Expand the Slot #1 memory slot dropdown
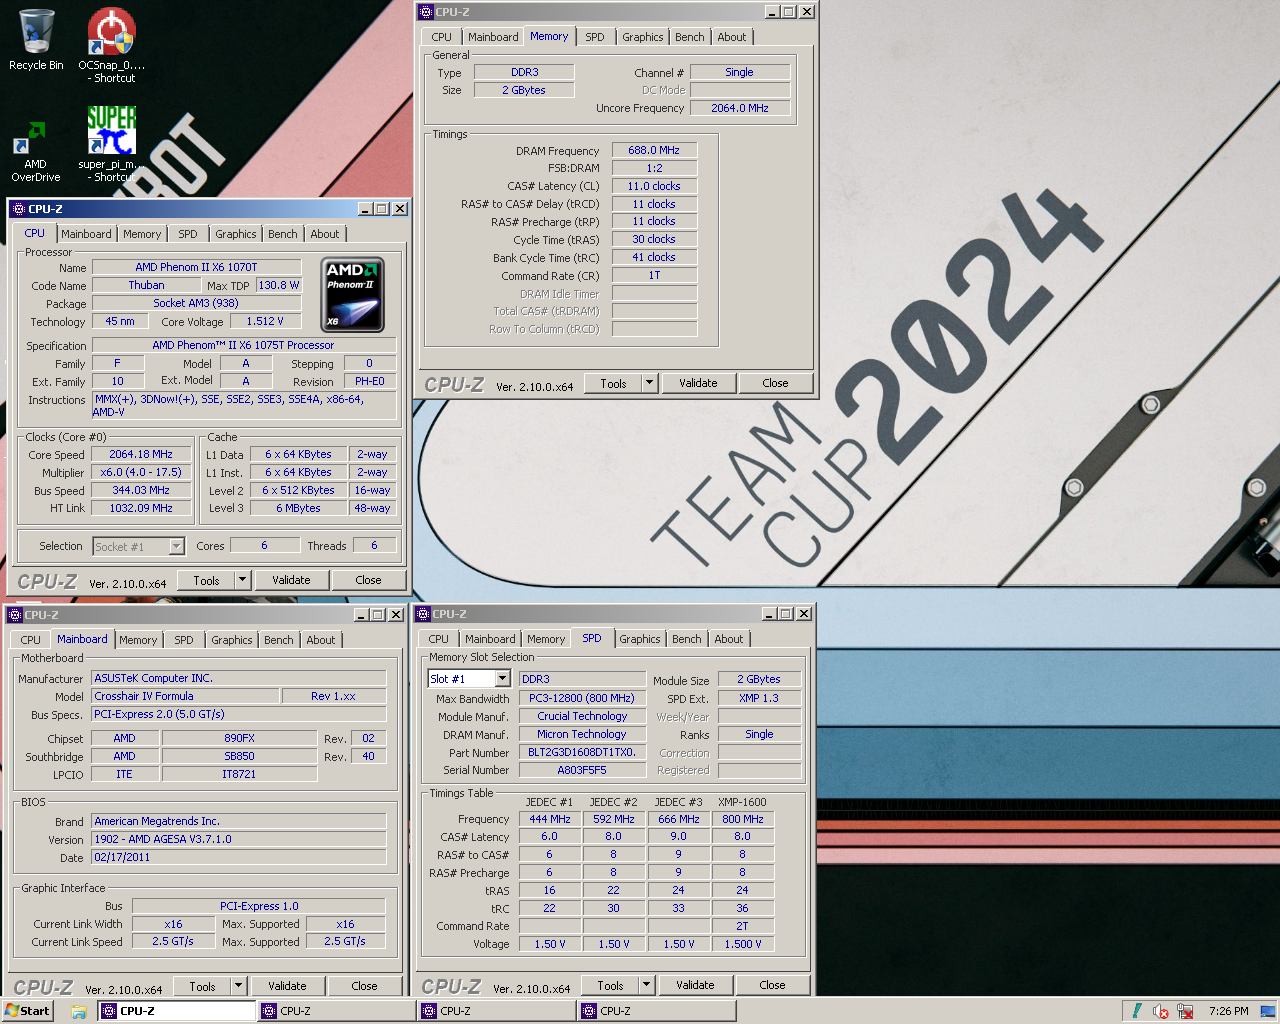The width and height of the screenshot is (1280, 1024). (x=502, y=679)
